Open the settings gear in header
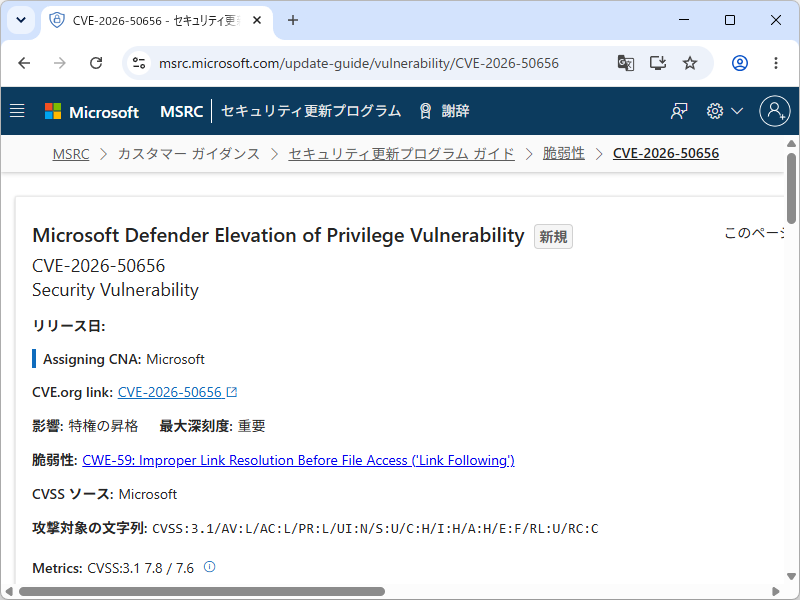Screen dimensions: 800x600 click(x=715, y=111)
